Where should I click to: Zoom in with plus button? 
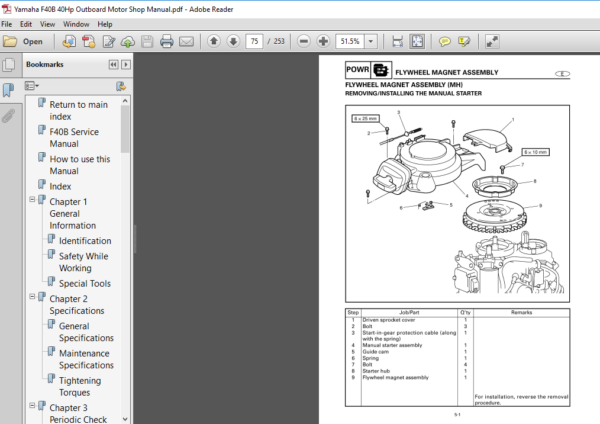tap(323, 41)
